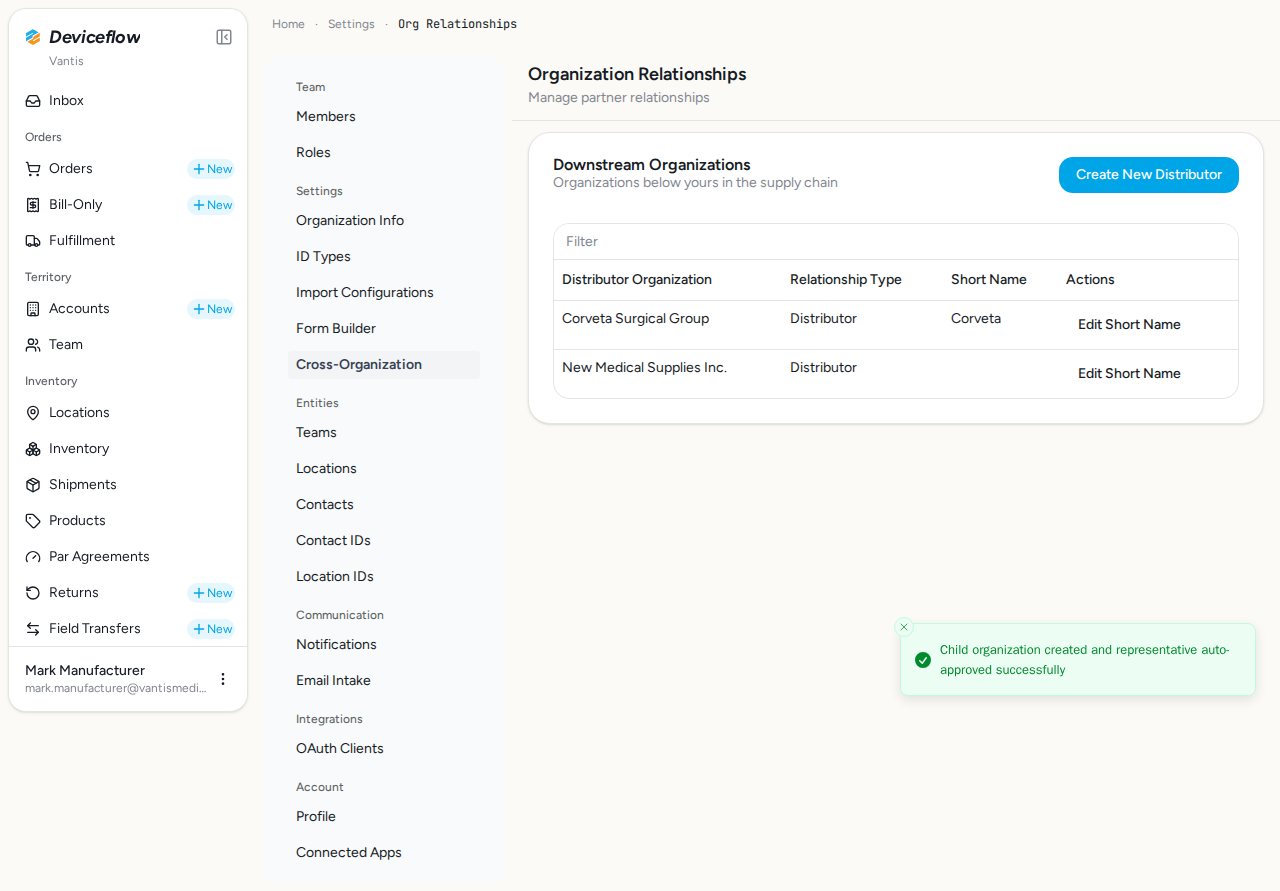This screenshot has width=1280, height=891.
Task: Click the Locations map pin icon
Action: pyautogui.click(x=33, y=413)
